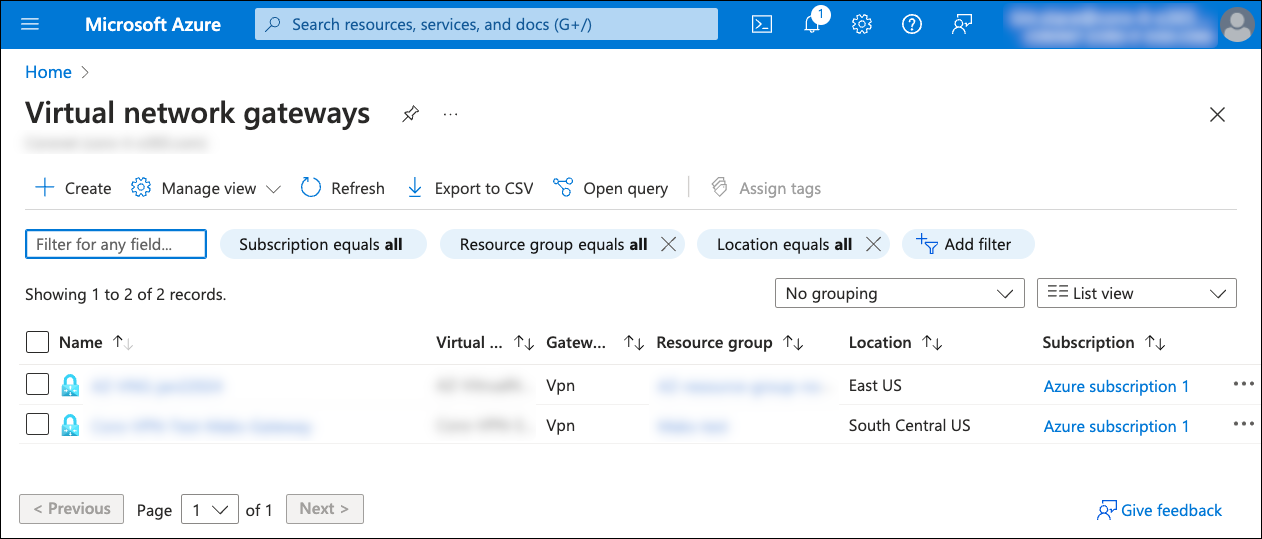Open the Help question mark icon
Image resolution: width=1262 pixels, height=539 pixels.
point(912,24)
